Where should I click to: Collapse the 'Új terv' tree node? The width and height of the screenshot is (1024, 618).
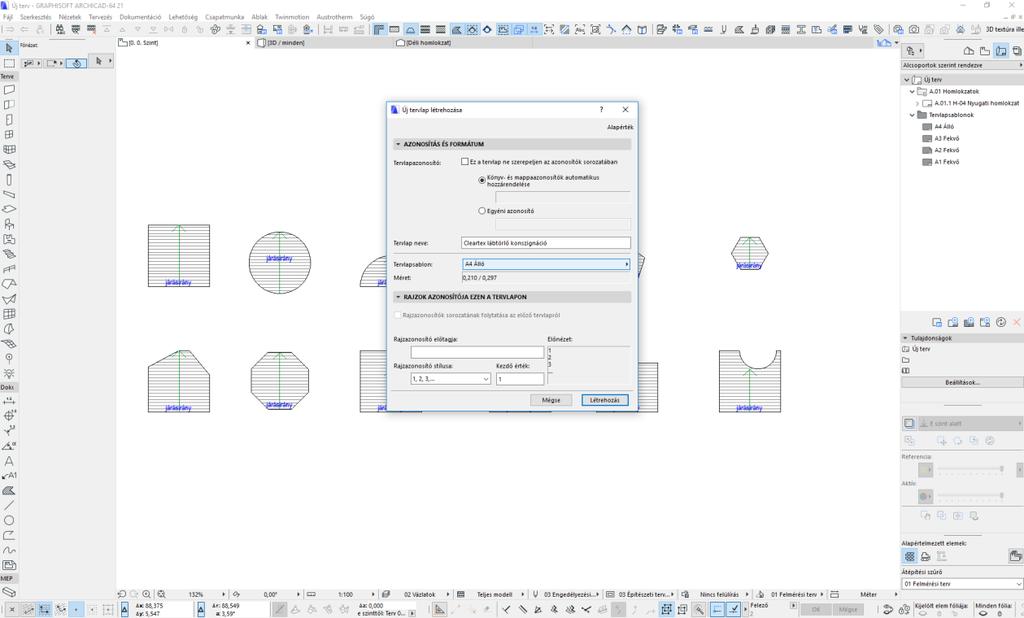click(x=906, y=80)
